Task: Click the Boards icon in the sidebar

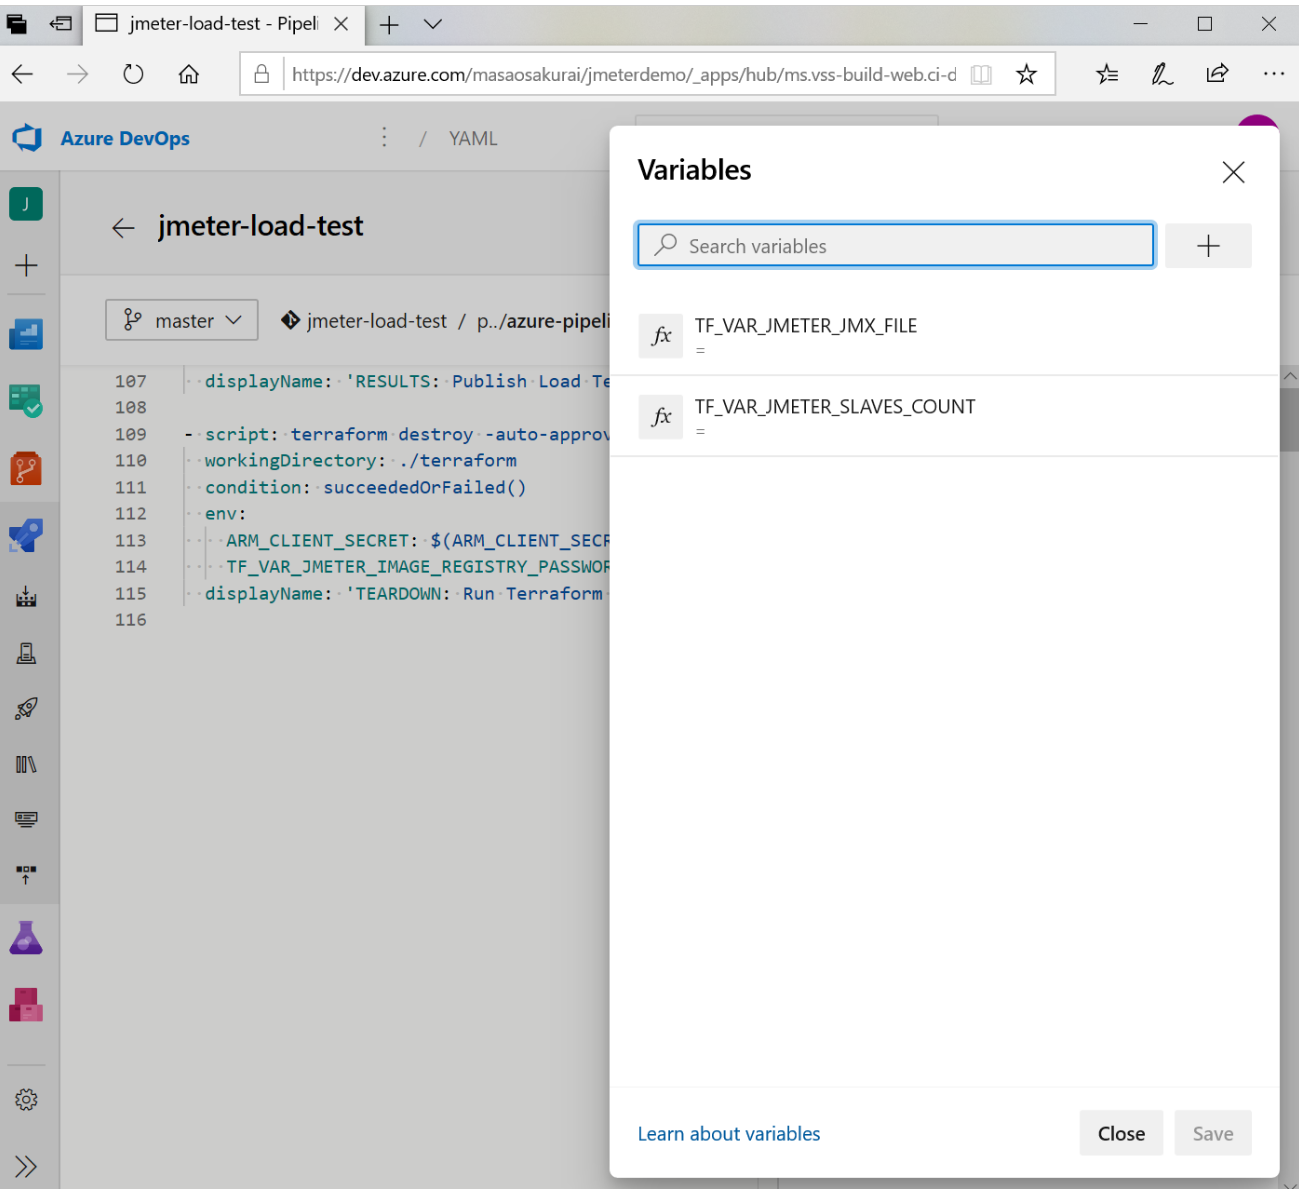Action: click(x=26, y=401)
